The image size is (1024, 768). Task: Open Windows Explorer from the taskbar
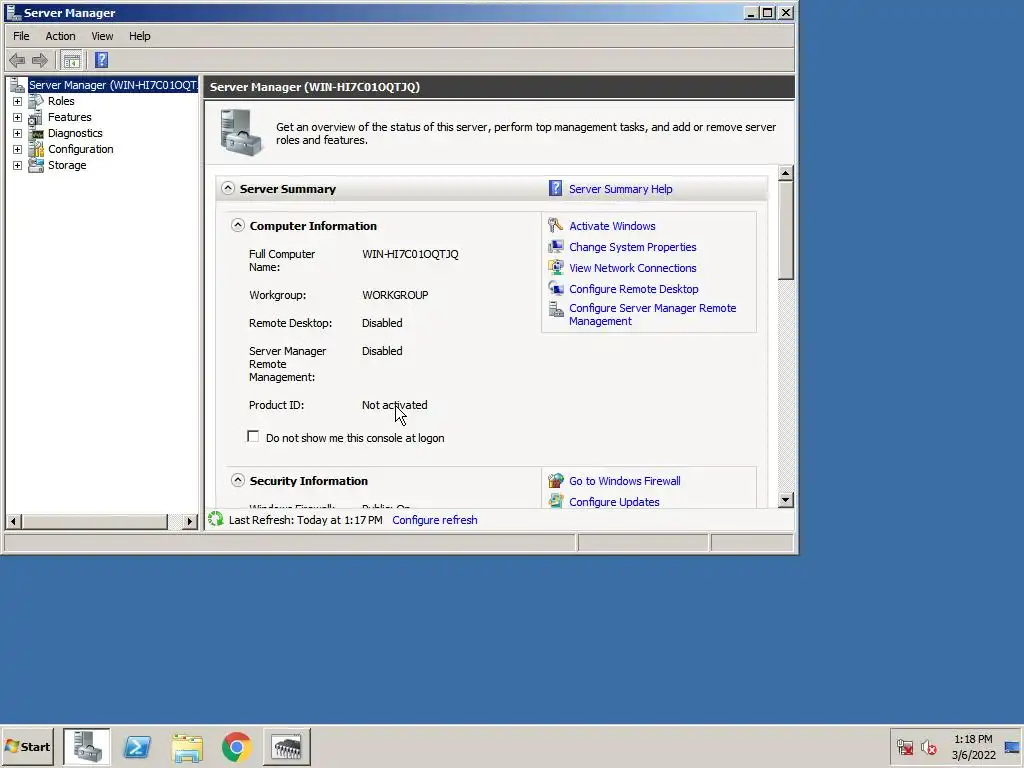pos(187,747)
